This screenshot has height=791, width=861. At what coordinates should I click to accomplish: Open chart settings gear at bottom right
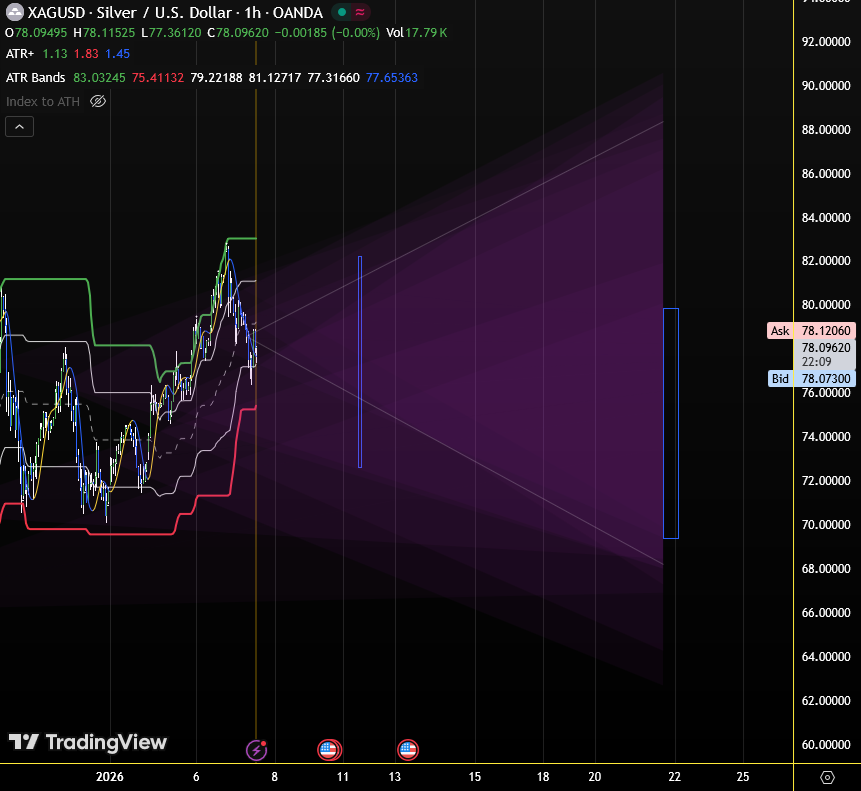click(827, 777)
